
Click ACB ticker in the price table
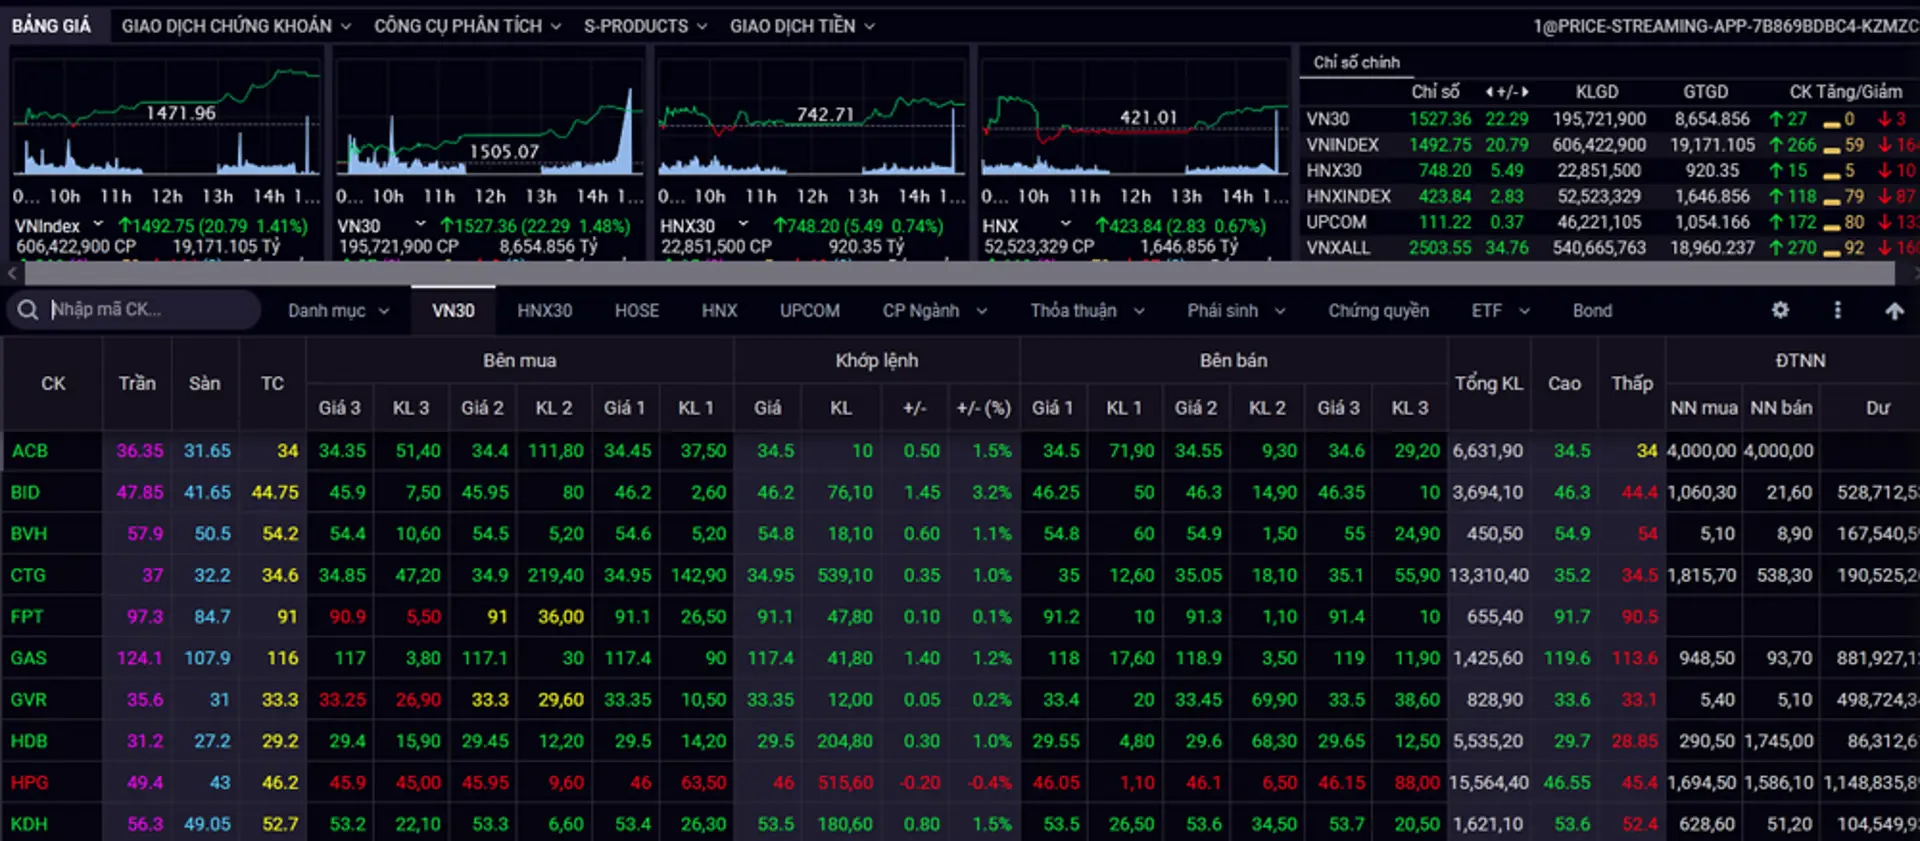[x=30, y=451]
